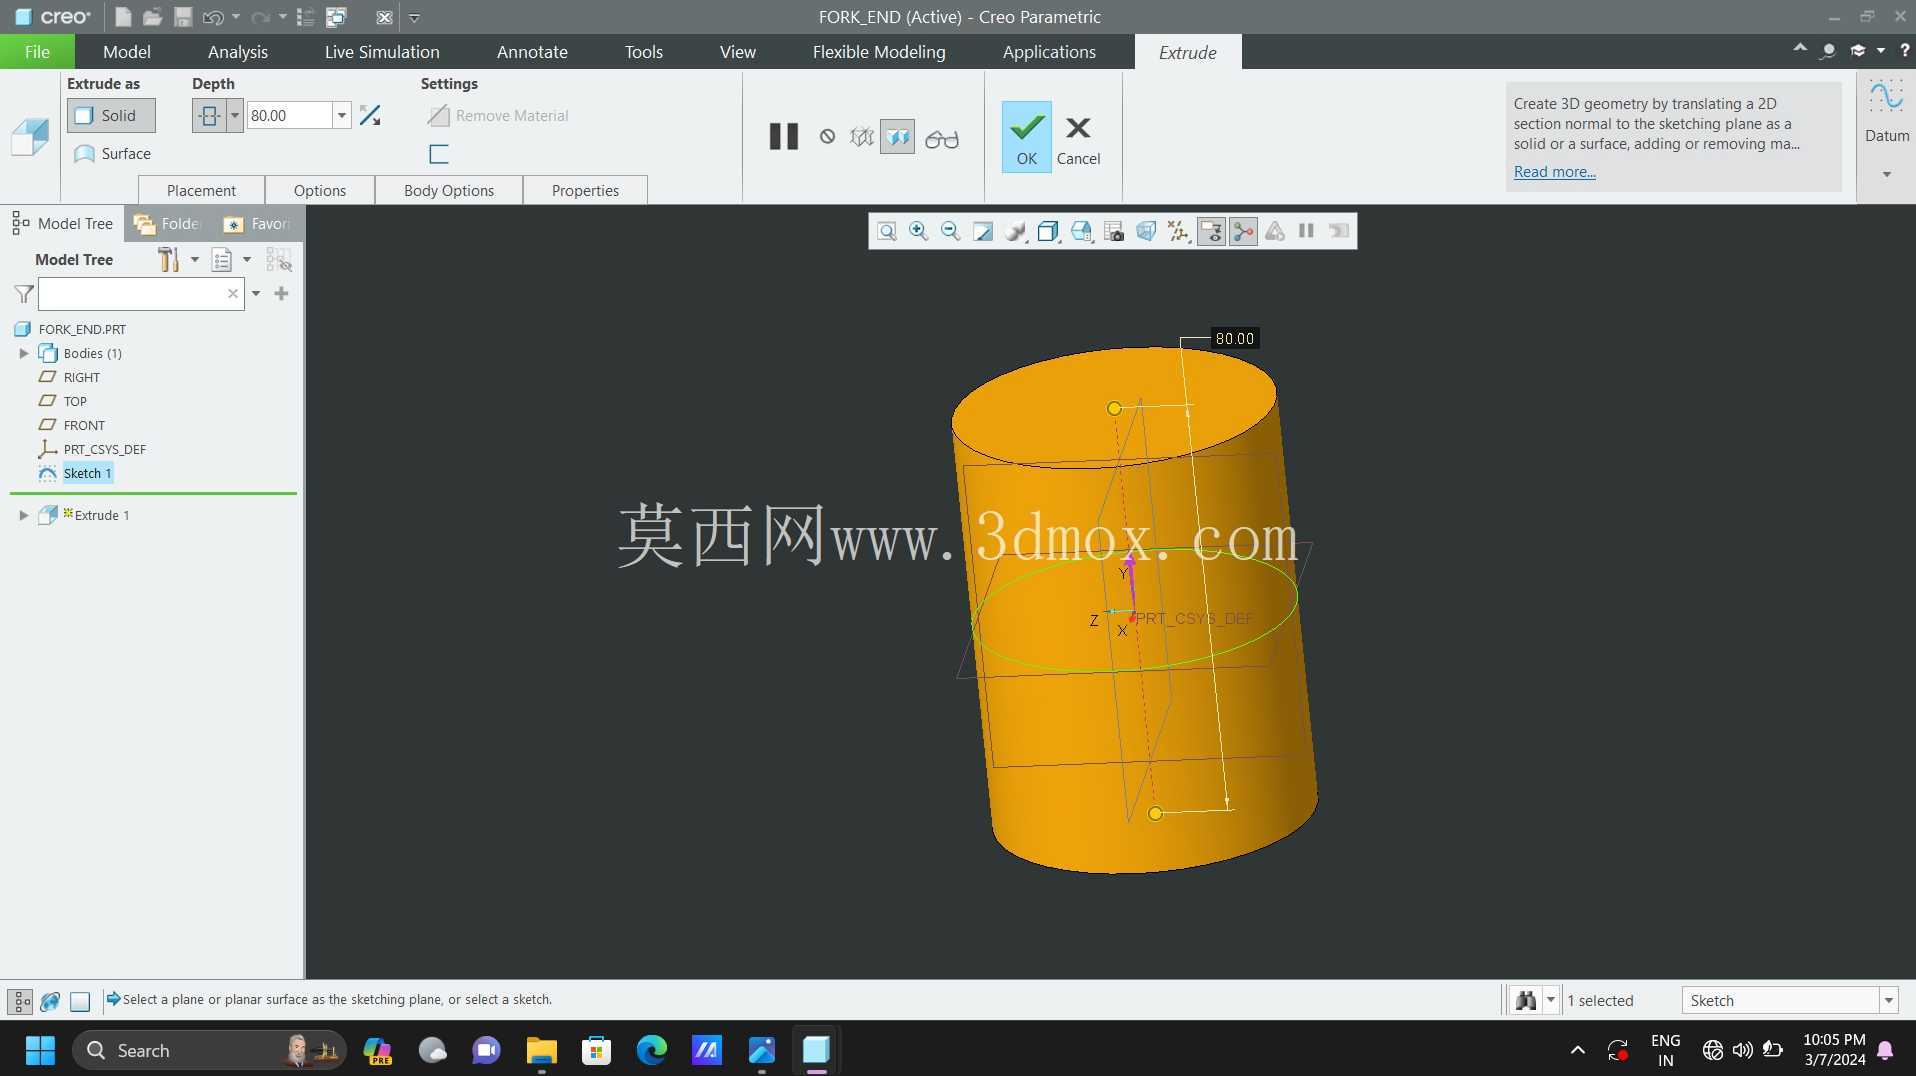Click the Close window X icon in quick access
This screenshot has height=1076, width=1916.
(x=384, y=17)
